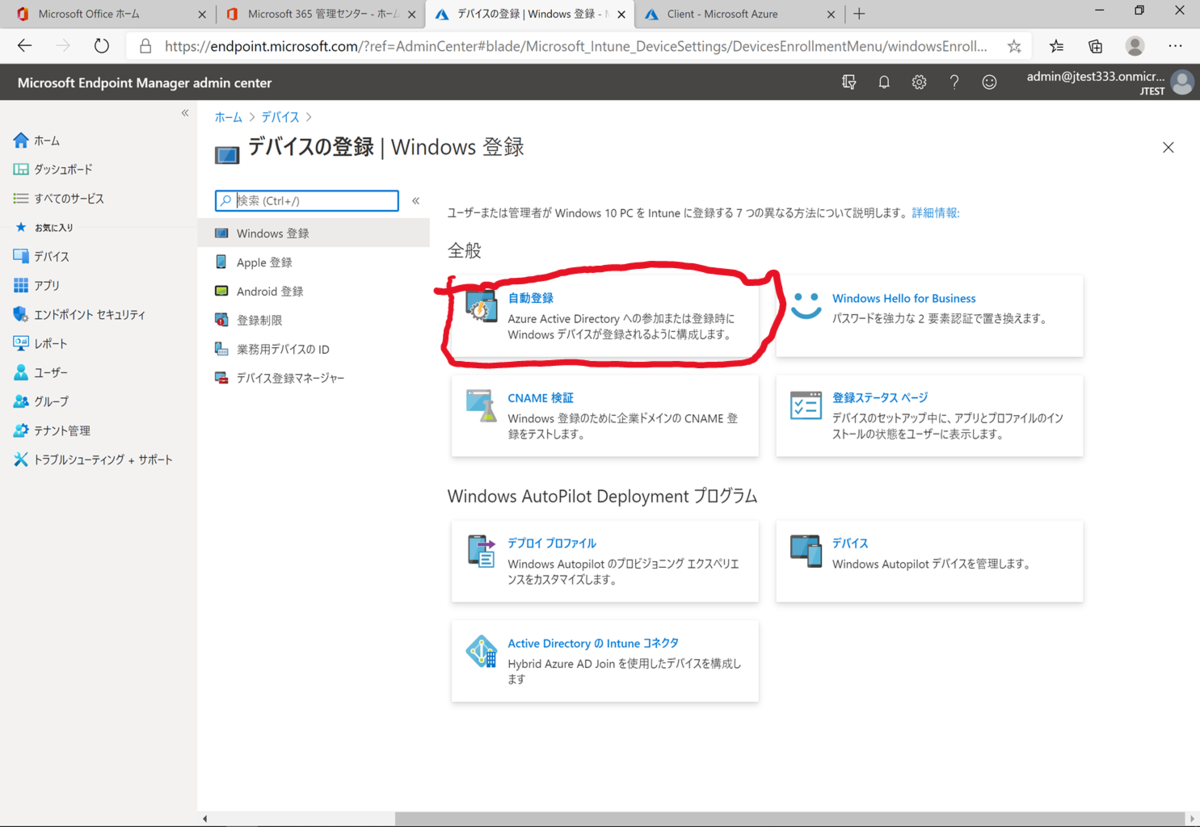Click the Windows Hello smiley icon

click(x=806, y=305)
